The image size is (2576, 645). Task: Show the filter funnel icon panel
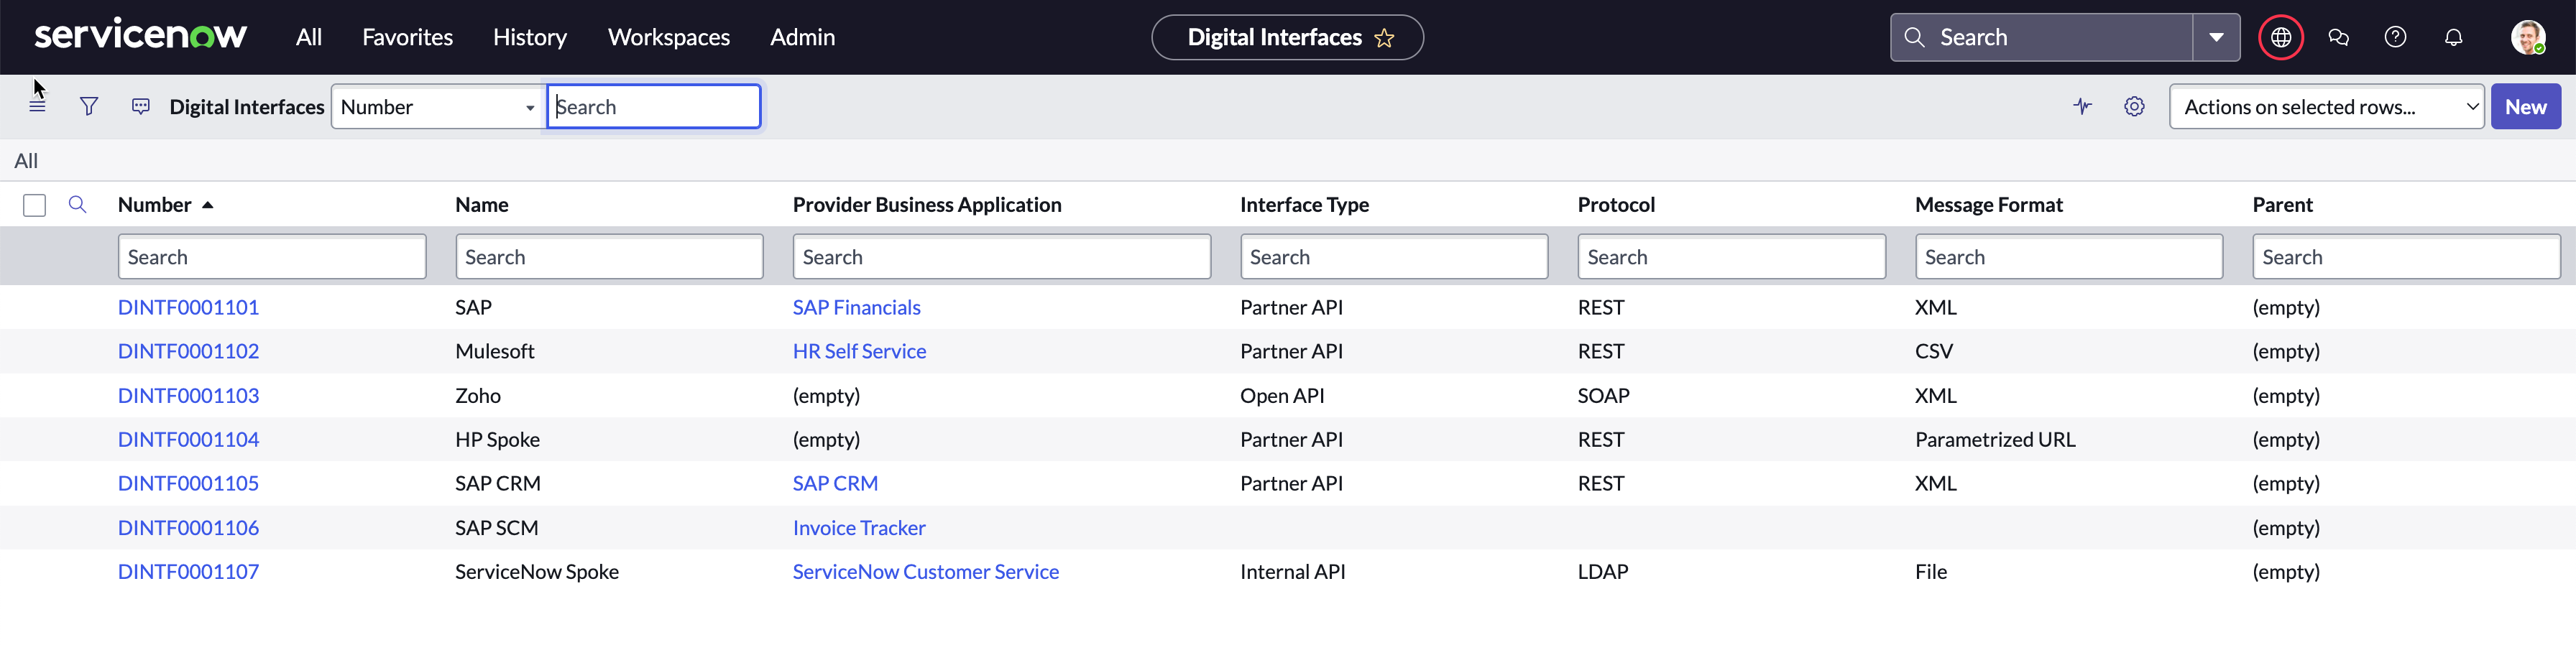click(89, 106)
